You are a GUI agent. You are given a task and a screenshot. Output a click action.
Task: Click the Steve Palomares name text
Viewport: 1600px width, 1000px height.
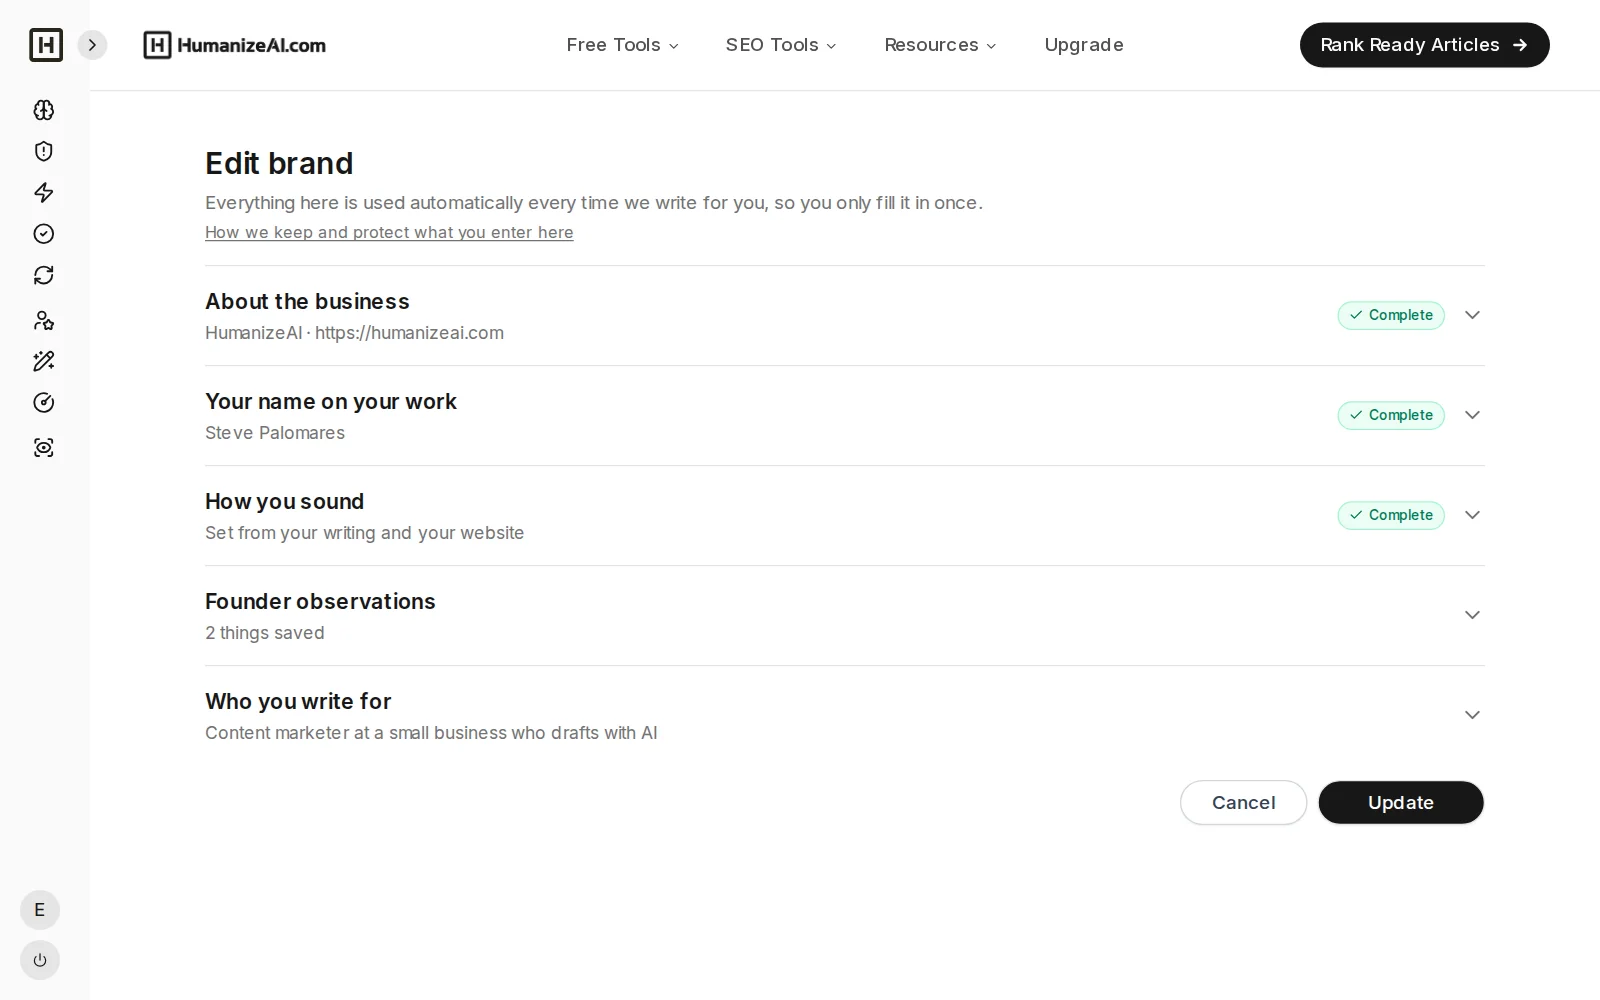[275, 433]
